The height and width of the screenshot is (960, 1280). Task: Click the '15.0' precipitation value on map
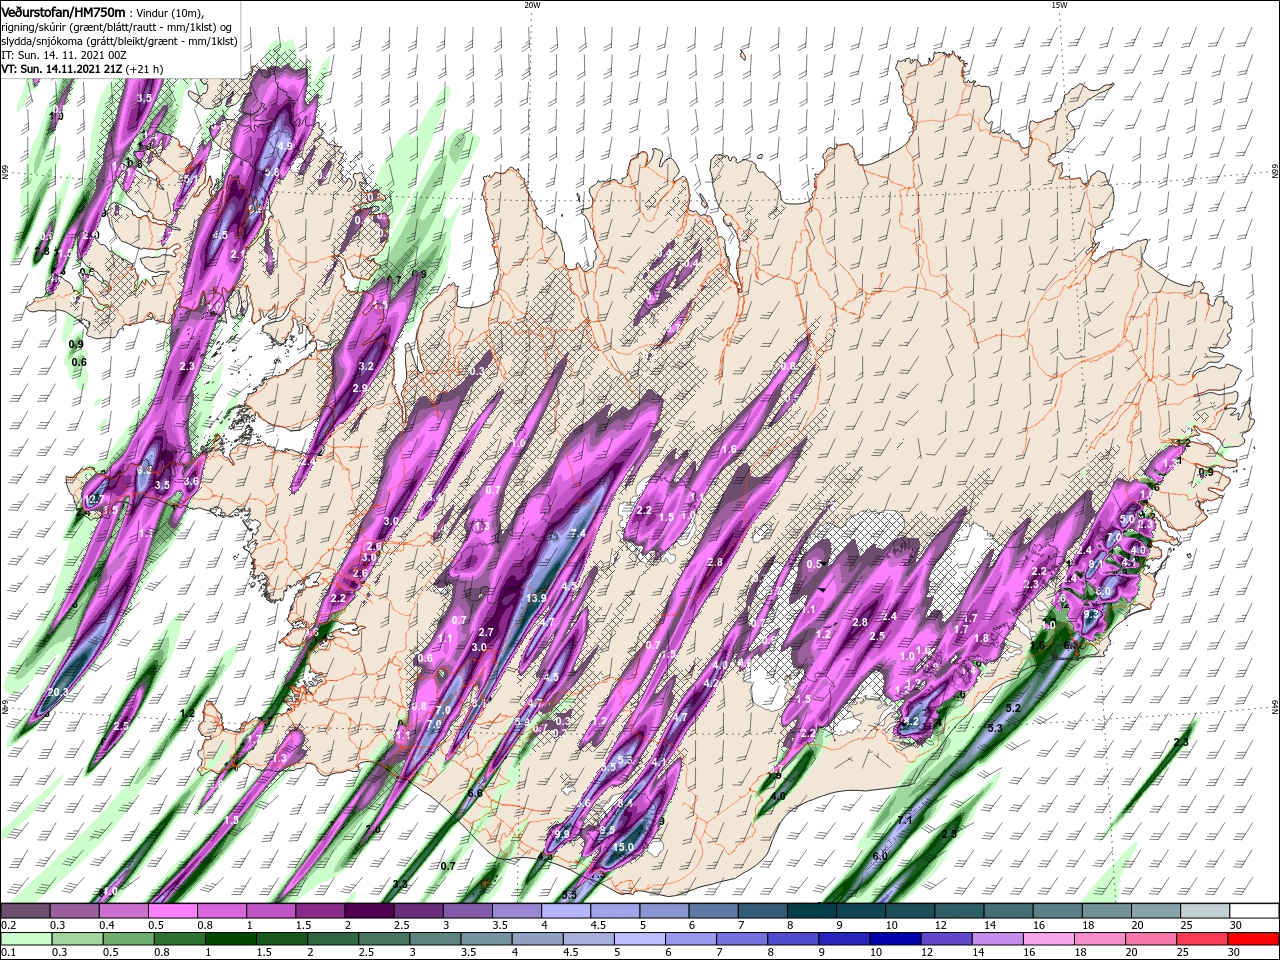(x=623, y=847)
